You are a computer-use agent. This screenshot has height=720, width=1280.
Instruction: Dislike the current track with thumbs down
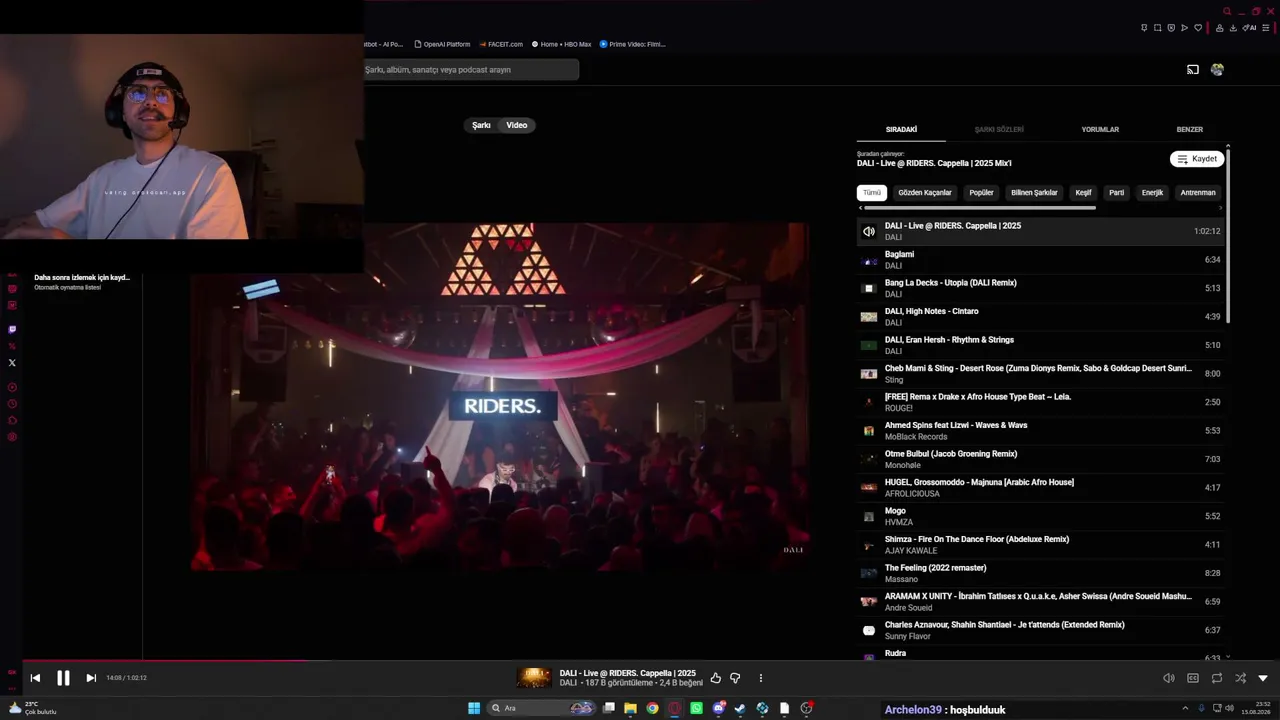(735, 678)
